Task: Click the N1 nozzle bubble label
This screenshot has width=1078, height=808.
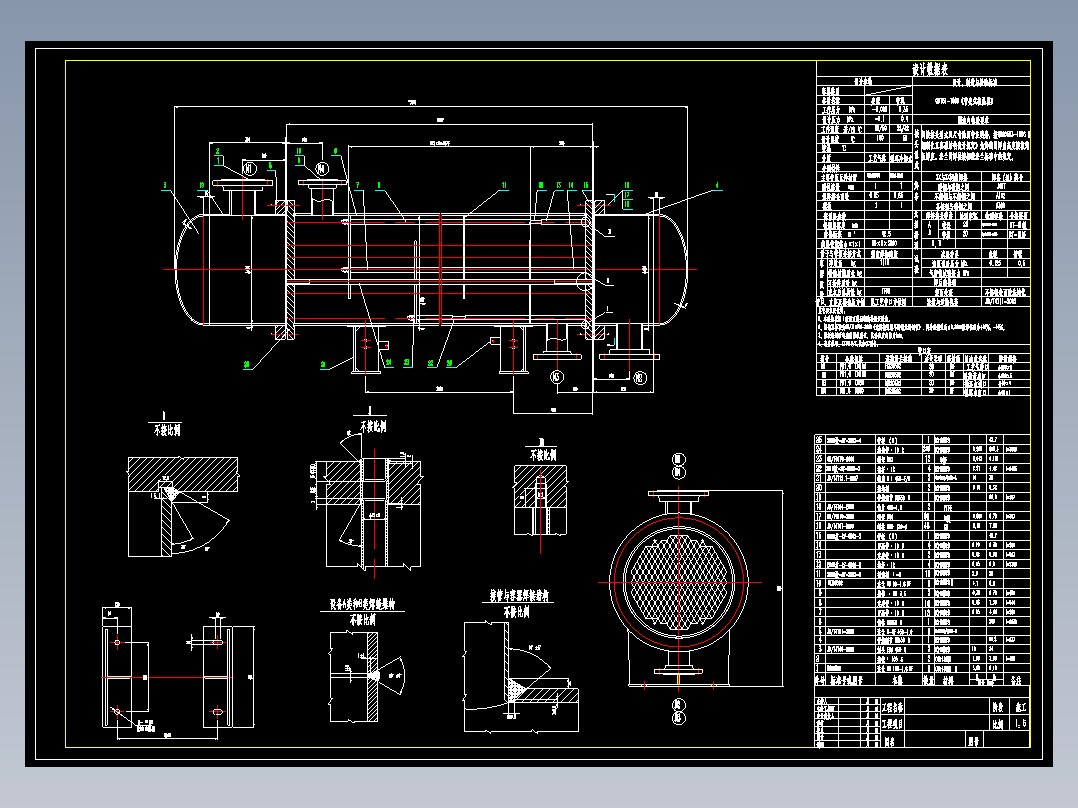Action: 250,168
